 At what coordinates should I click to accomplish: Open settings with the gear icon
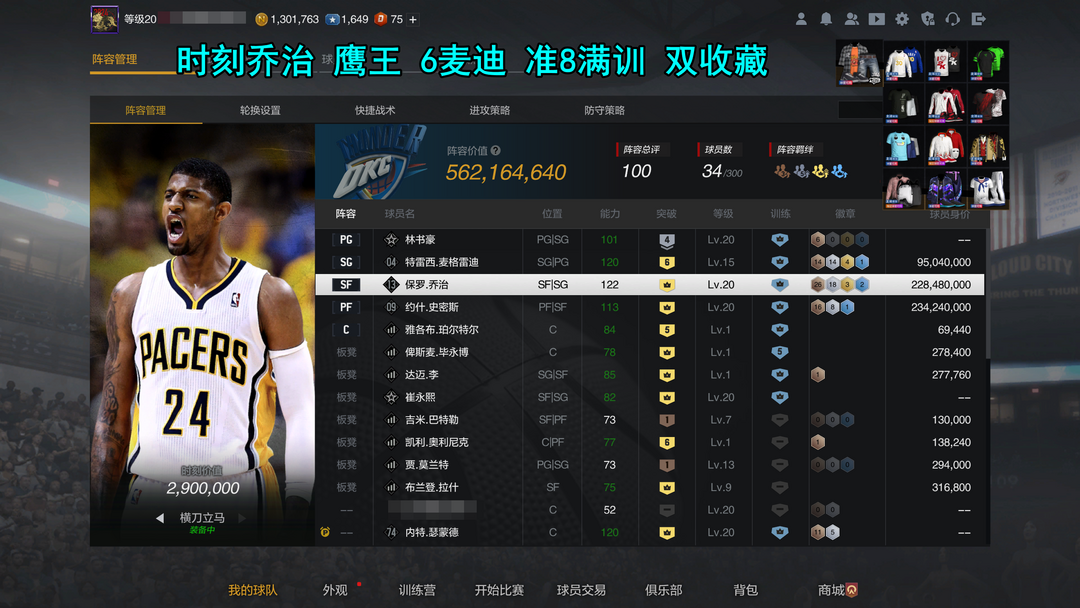(x=902, y=19)
